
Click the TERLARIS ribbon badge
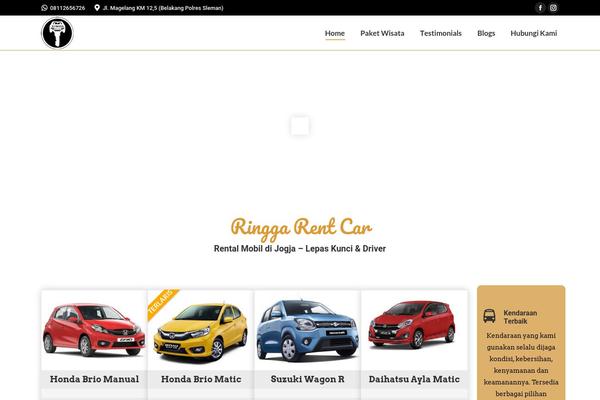pos(163,304)
